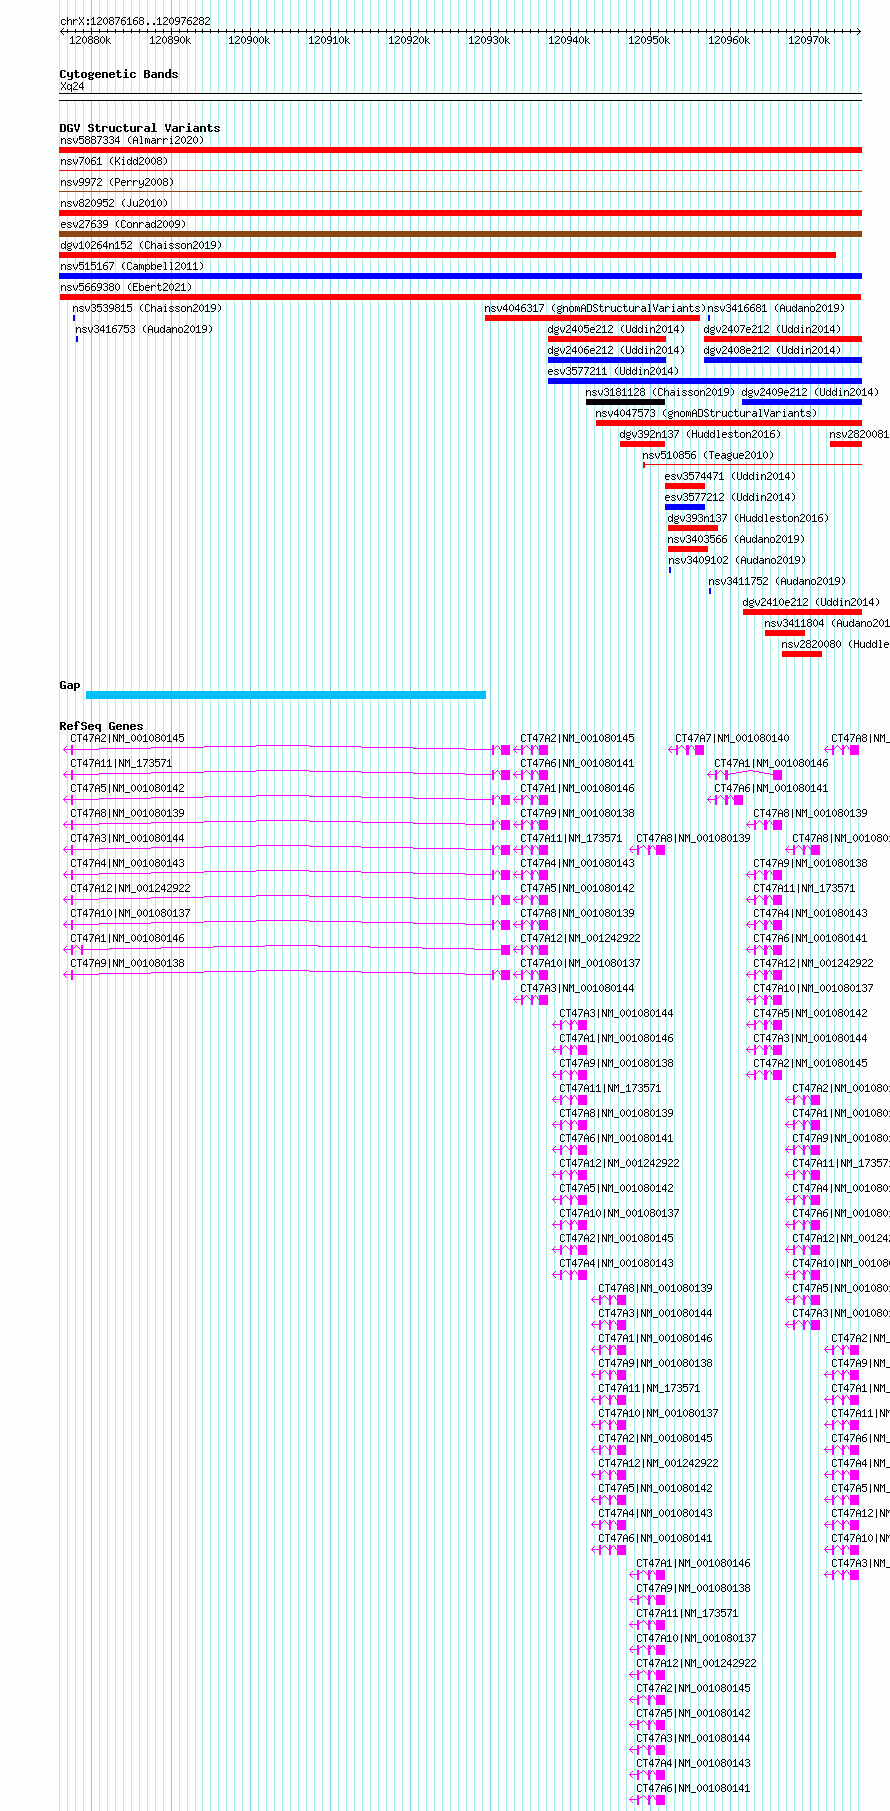Open variant dgv2407e212 (Uddin2014)

[x=783, y=339]
